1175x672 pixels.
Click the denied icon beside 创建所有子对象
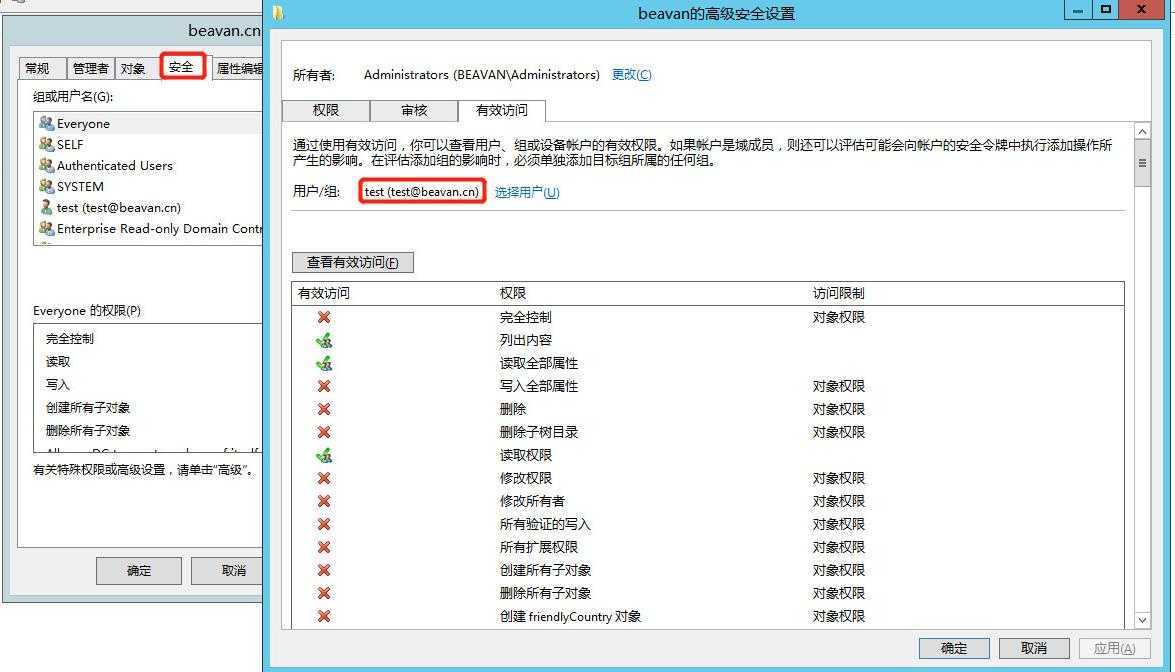tap(324, 570)
